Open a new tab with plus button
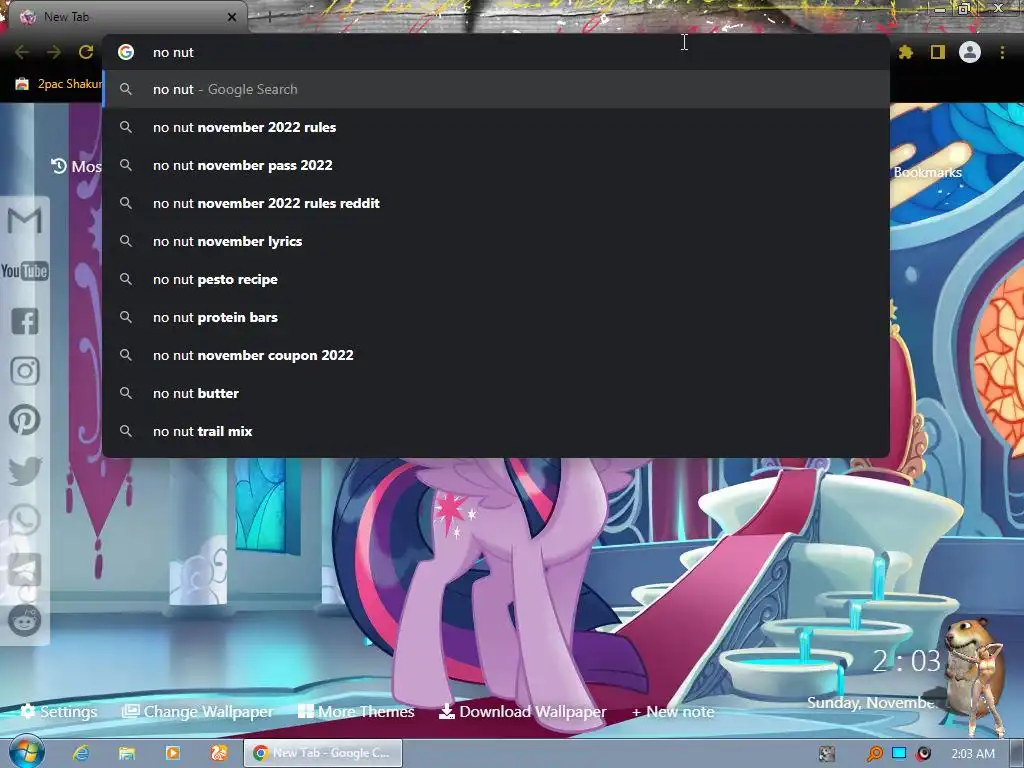 270,18
